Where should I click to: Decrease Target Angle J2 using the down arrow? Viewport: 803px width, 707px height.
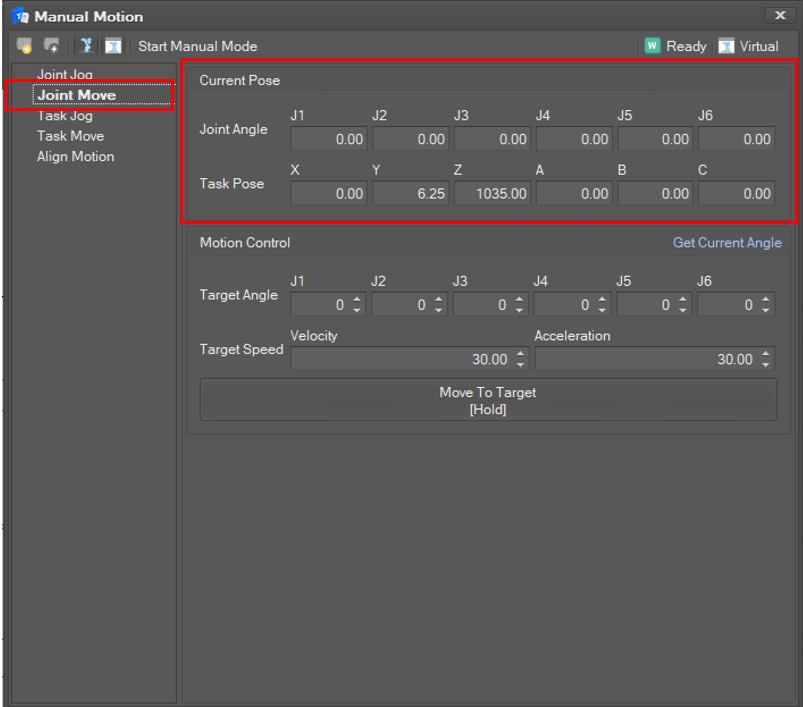pos(439,310)
